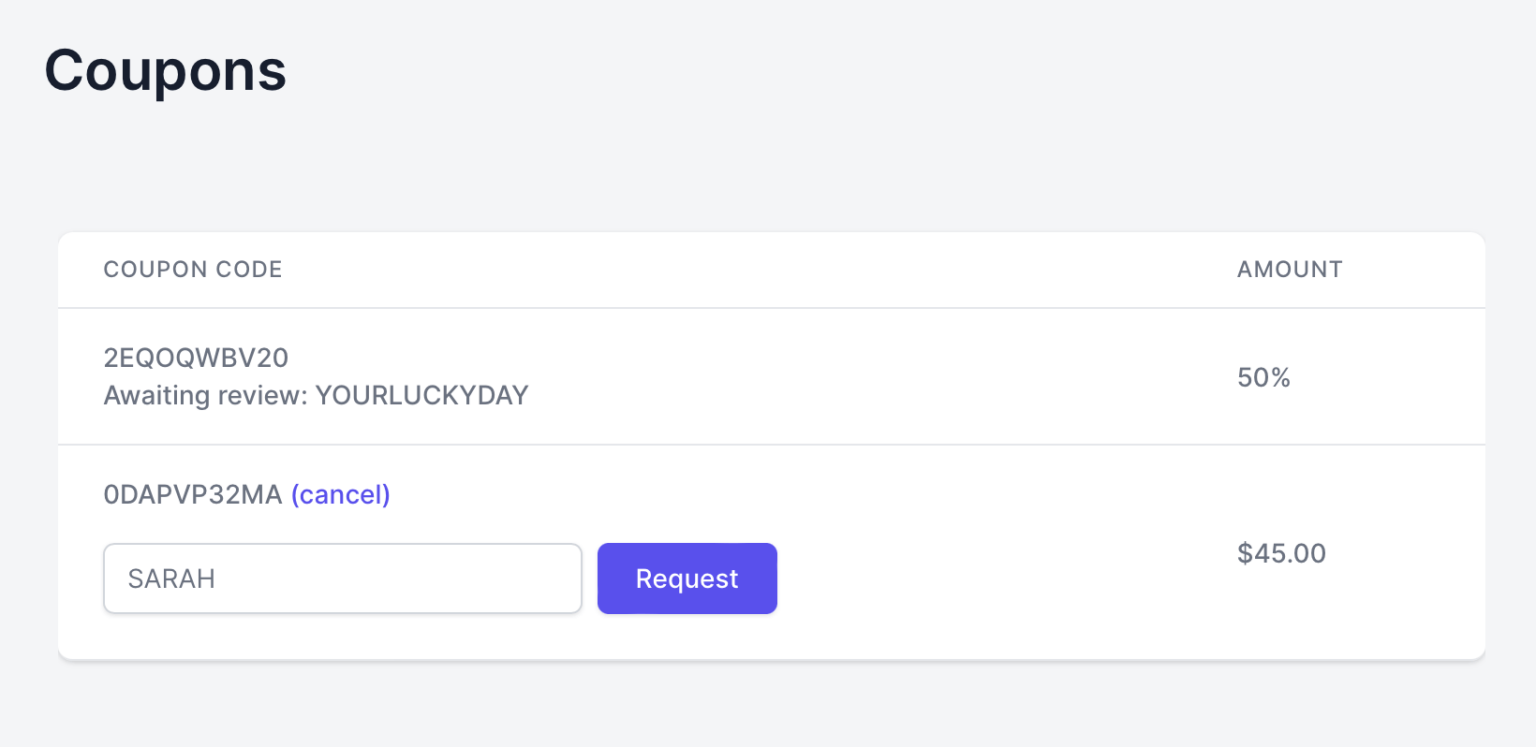Viewport: 1536px width, 747px height.
Task: Click the 50% discount amount
Action: pos(1264,377)
